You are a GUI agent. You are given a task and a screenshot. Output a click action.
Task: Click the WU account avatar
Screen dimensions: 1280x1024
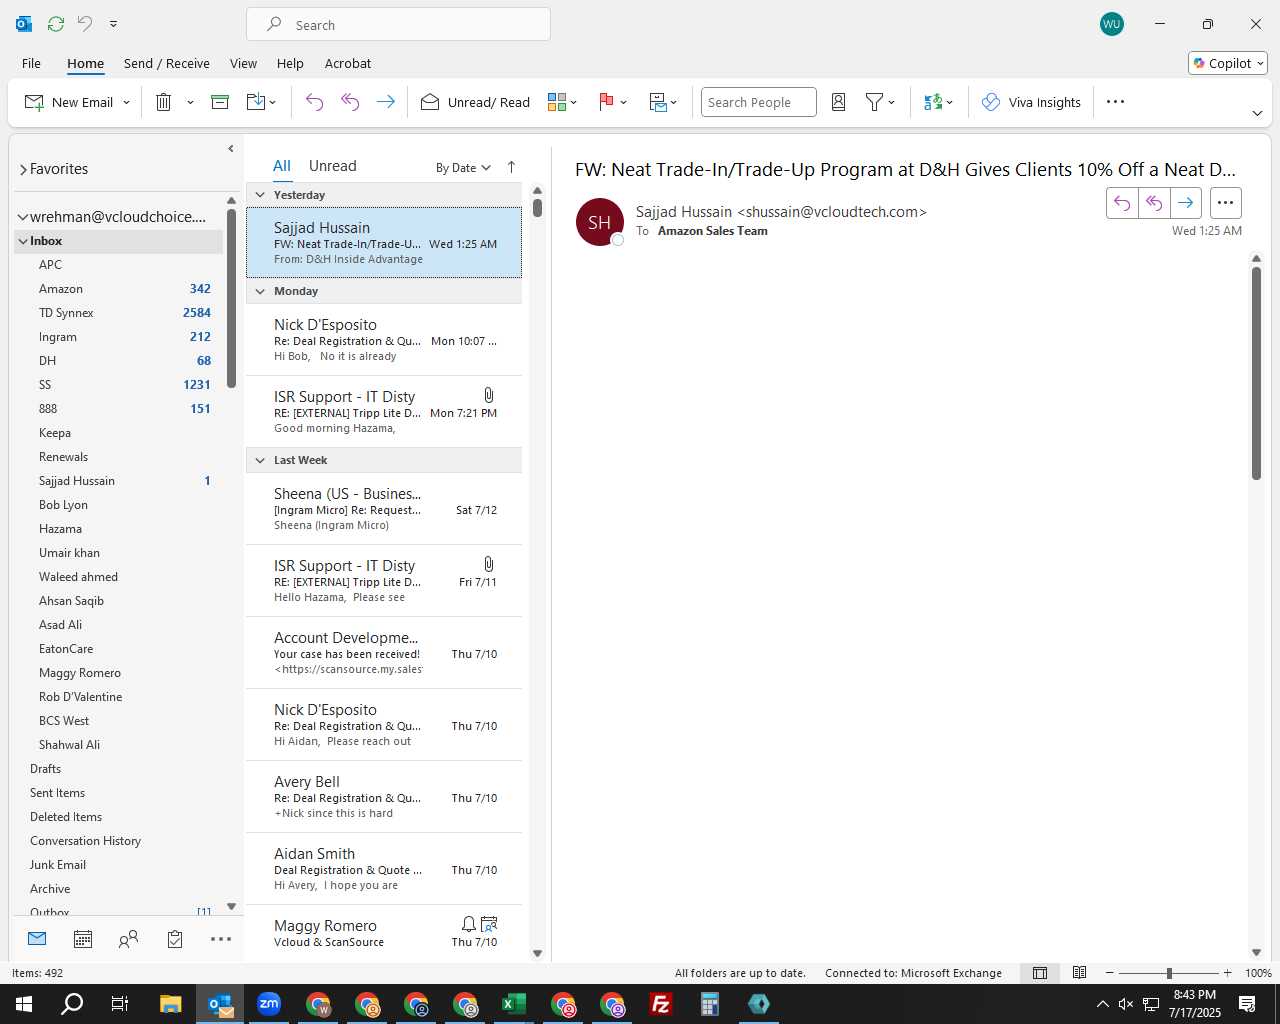(1111, 24)
